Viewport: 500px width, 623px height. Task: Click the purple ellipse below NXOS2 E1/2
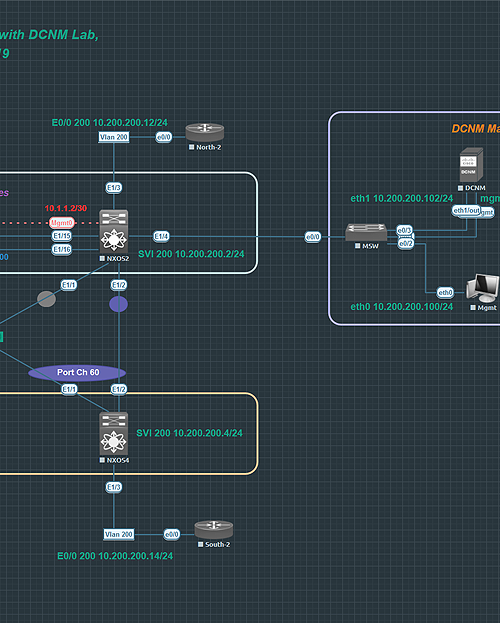coord(118,304)
